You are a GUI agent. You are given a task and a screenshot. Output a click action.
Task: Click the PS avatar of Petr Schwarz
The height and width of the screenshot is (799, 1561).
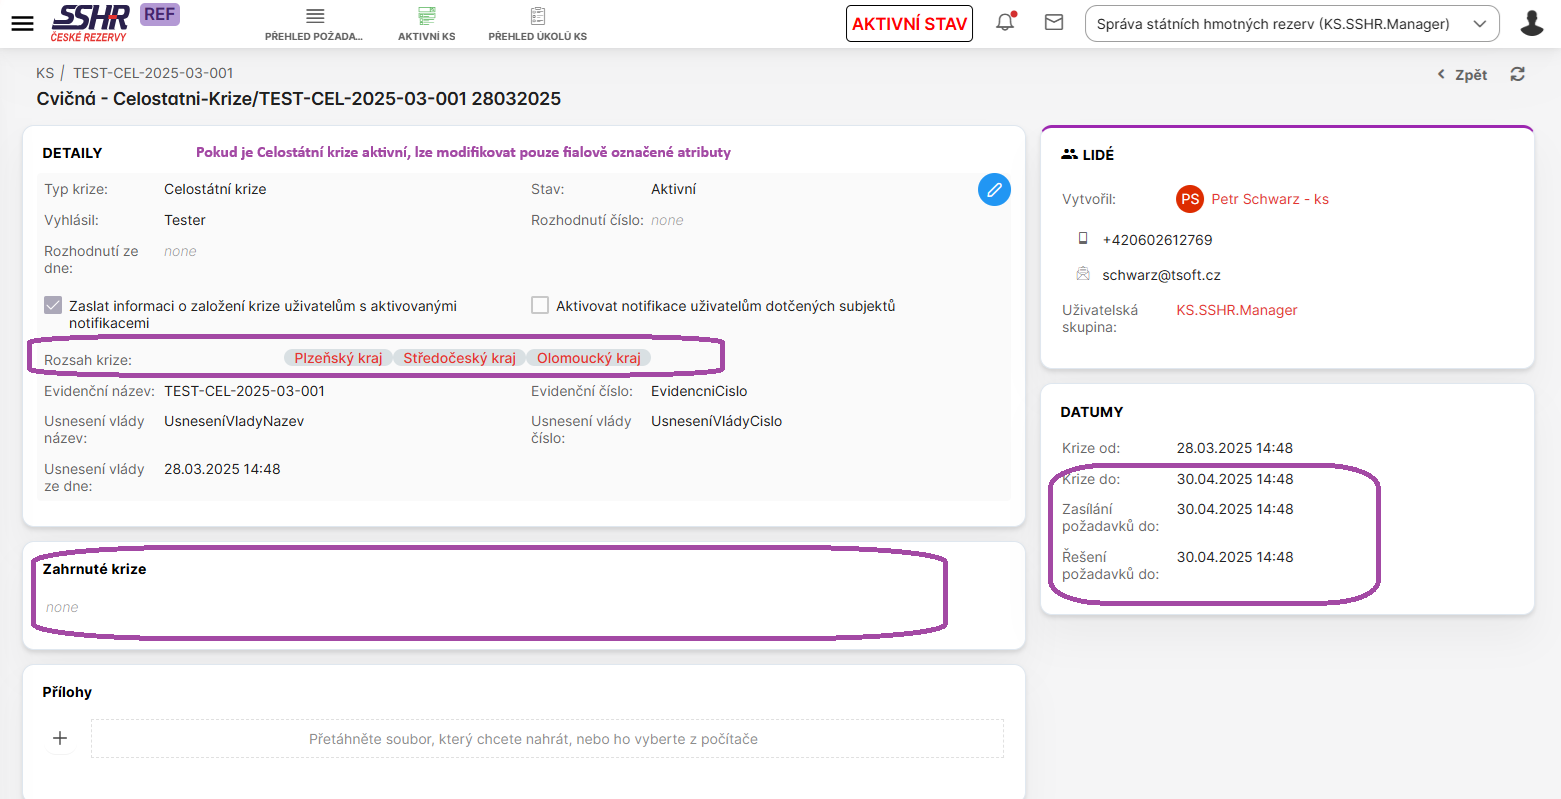click(x=1189, y=199)
